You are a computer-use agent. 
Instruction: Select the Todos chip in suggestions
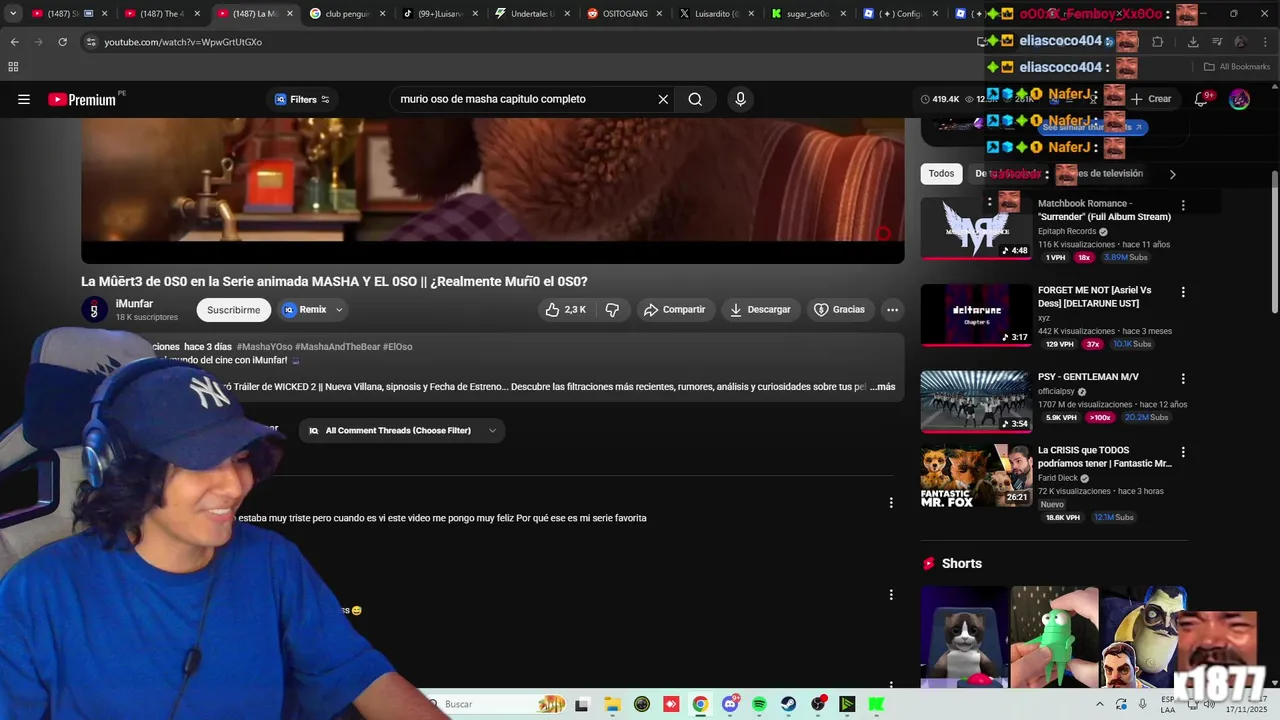(x=941, y=174)
